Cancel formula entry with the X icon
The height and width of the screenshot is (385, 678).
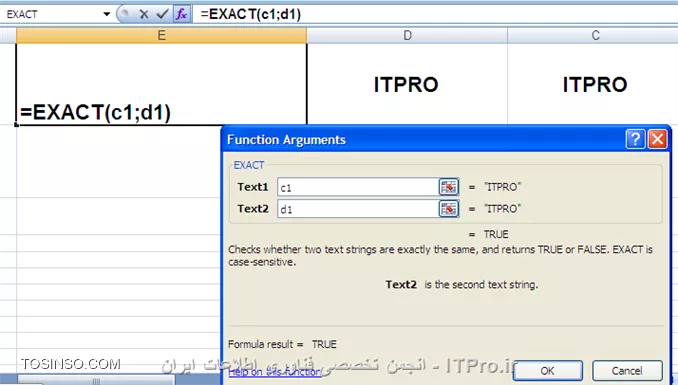144,14
